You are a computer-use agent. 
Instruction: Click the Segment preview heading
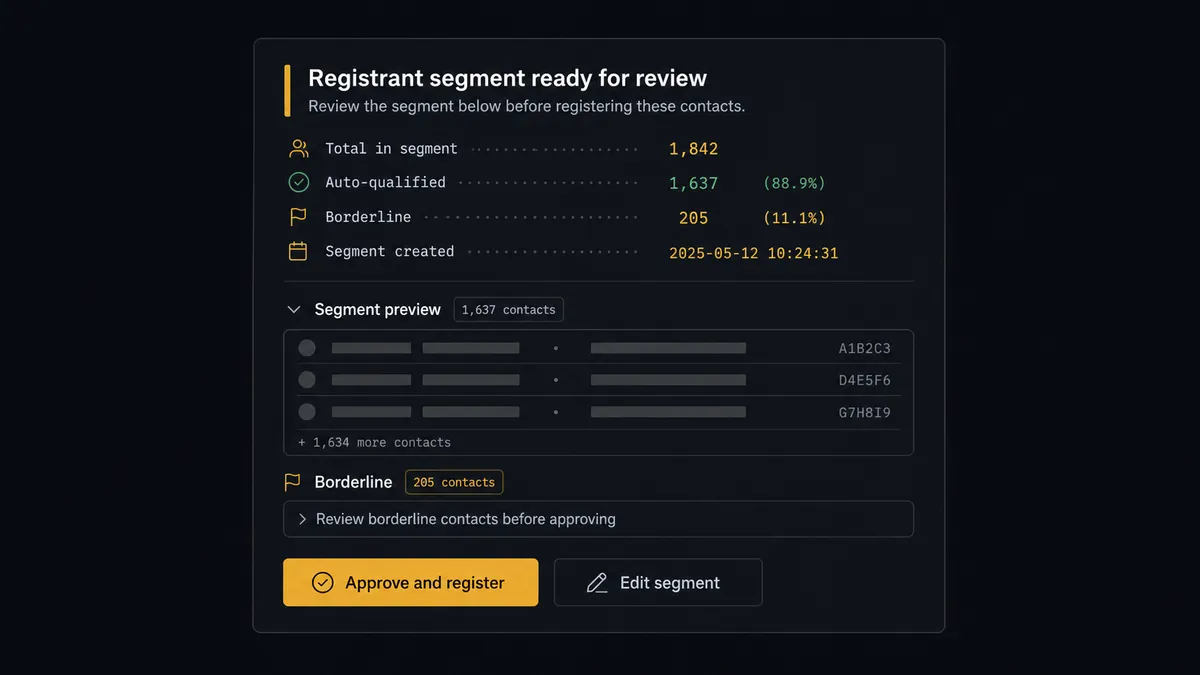(377, 310)
